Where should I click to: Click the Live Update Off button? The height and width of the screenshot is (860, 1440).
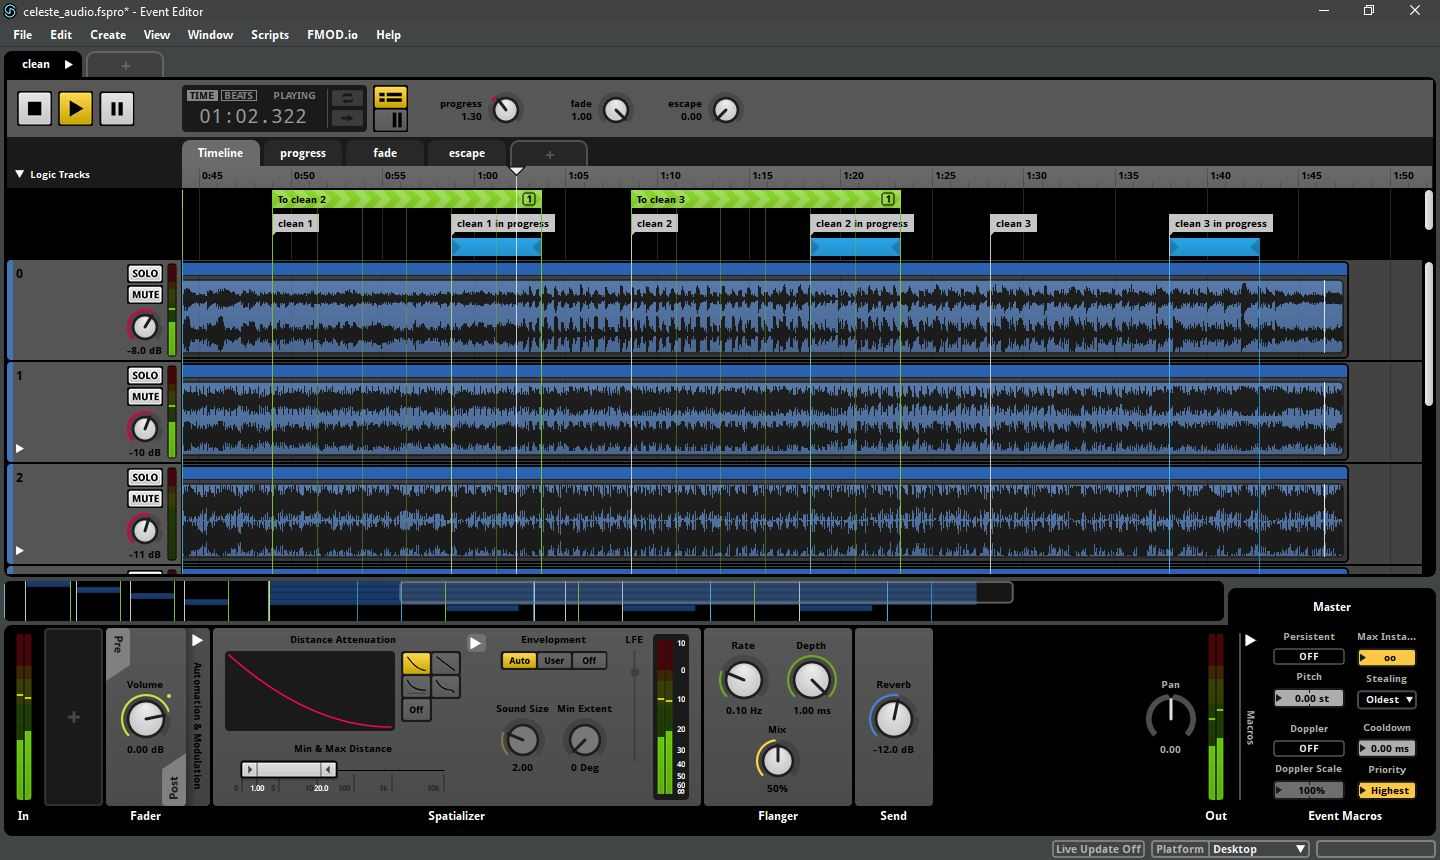(1096, 848)
